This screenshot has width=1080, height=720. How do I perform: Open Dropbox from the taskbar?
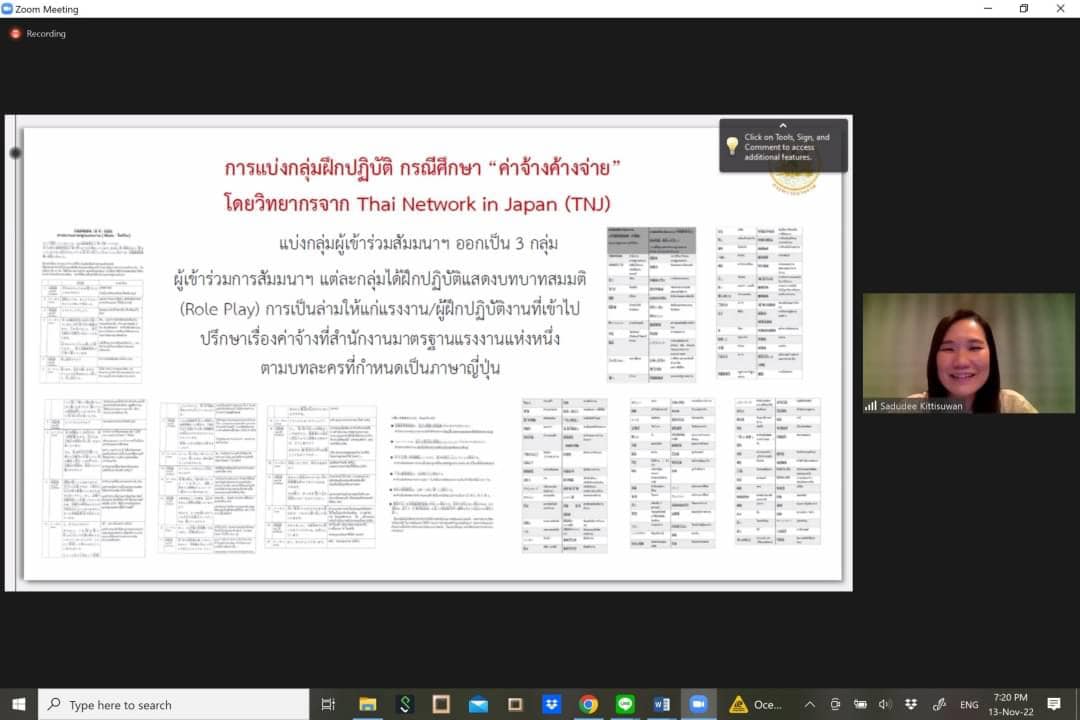point(552,704)
